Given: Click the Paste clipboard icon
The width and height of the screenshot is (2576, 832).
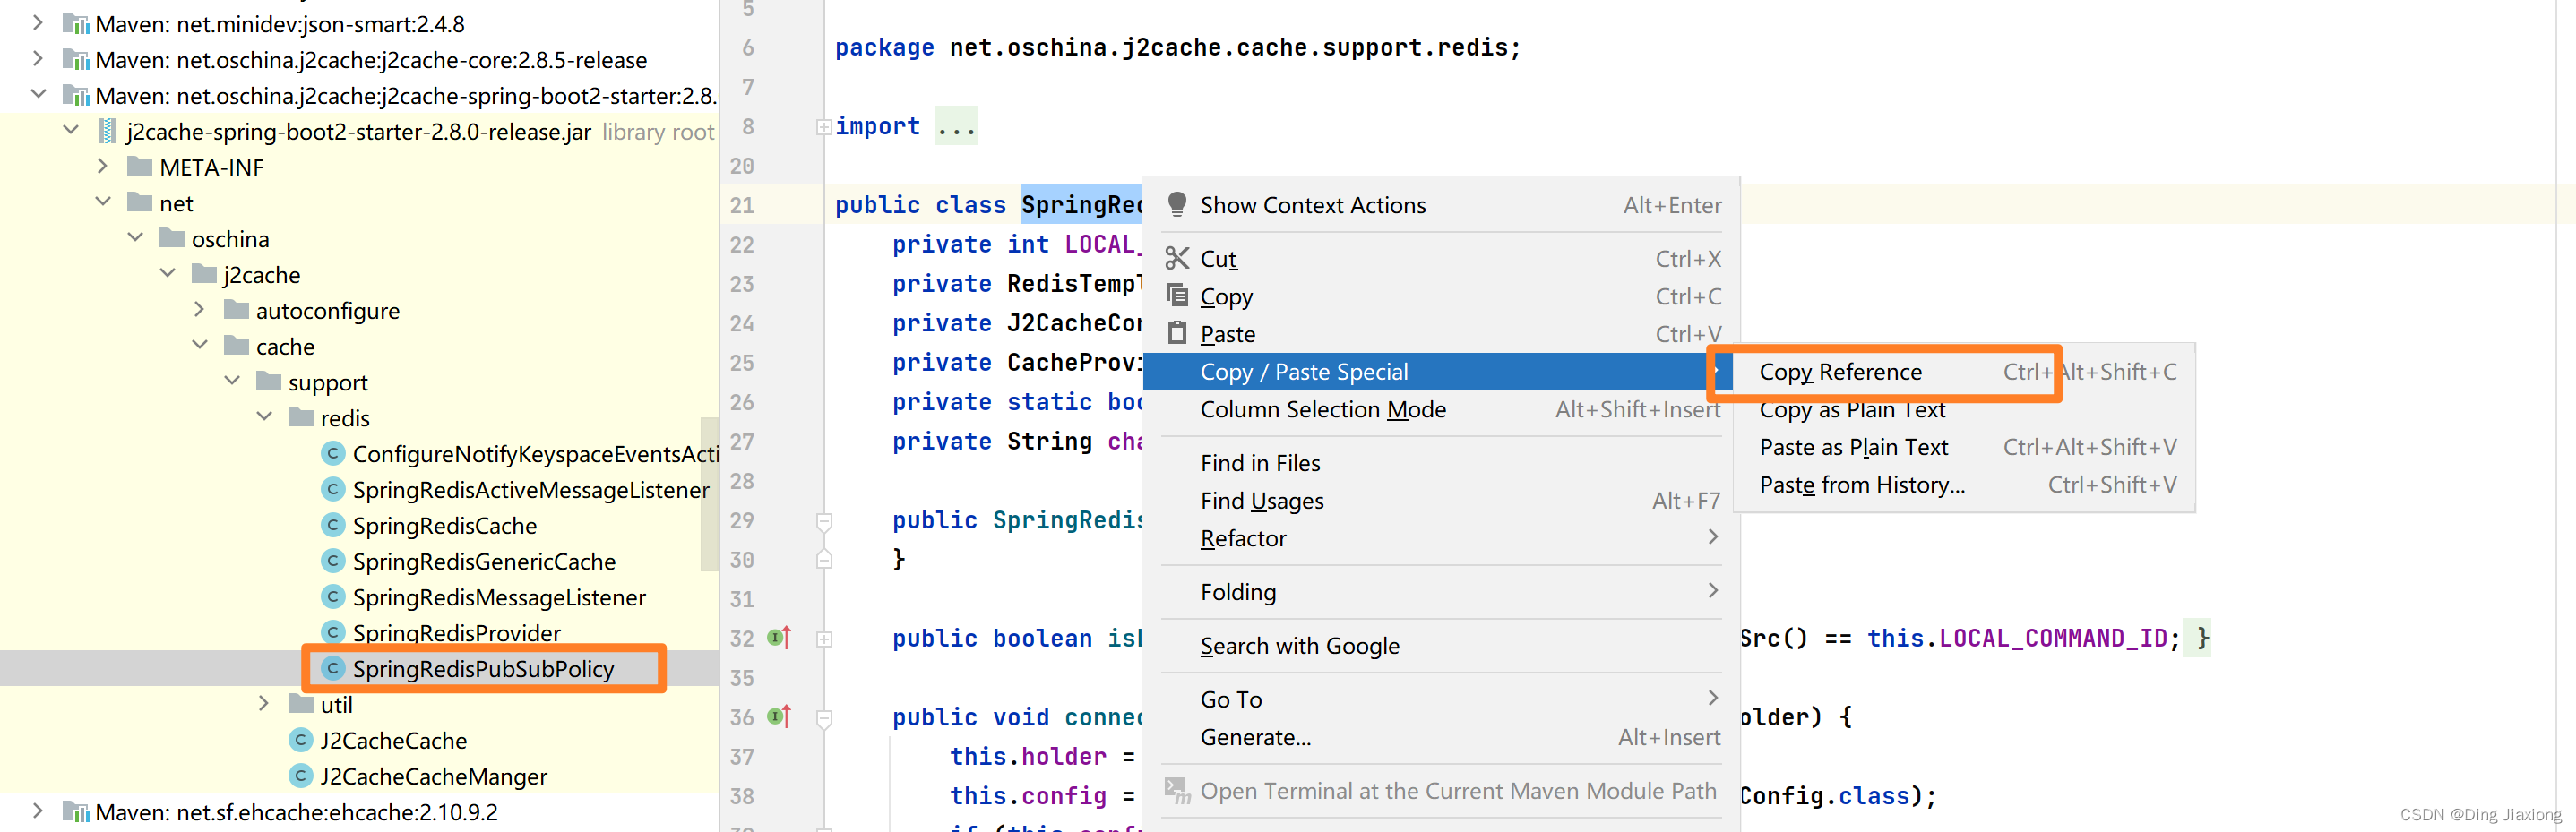Looking at the screenshot, I should pyautogui.click(x=1177, y=333).
